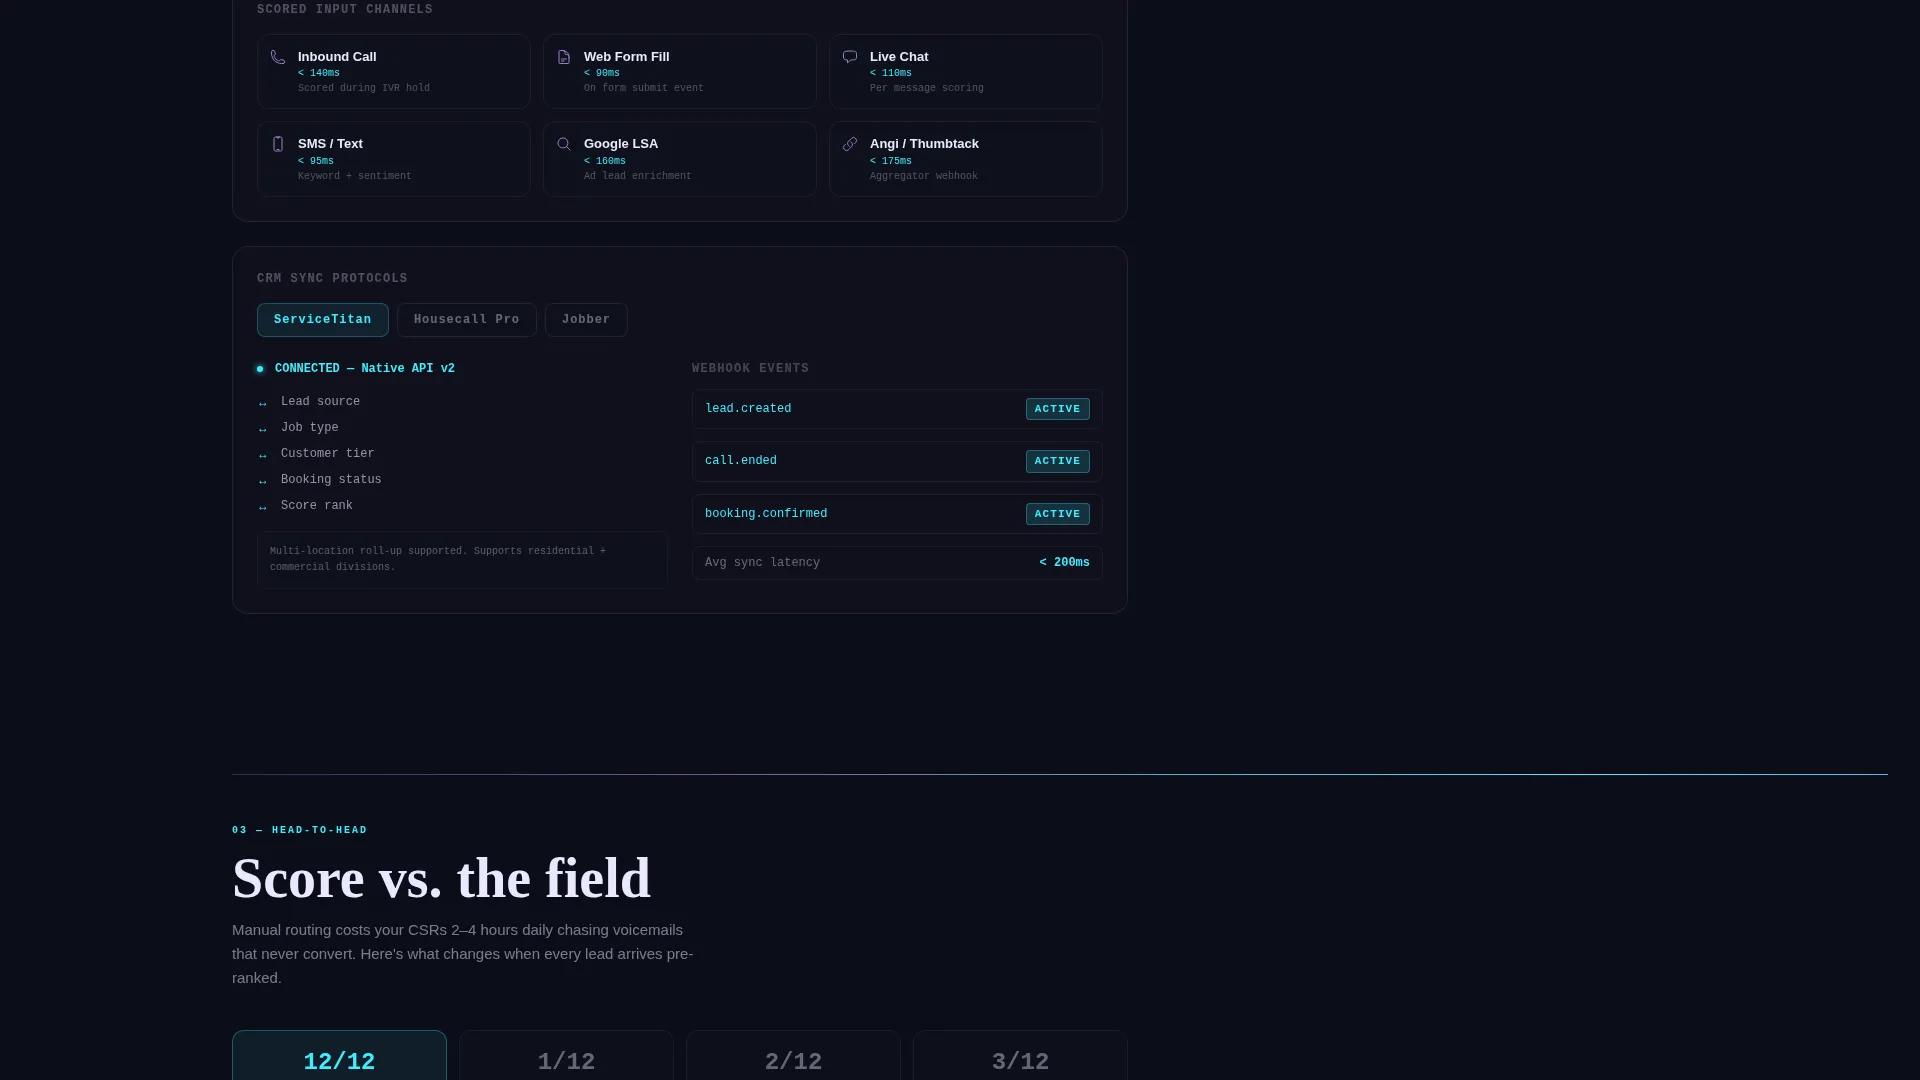The height and width of the screenshot is (1080, 1920).
Task: Click 'On form submit event' description
Action: point(644,88)
